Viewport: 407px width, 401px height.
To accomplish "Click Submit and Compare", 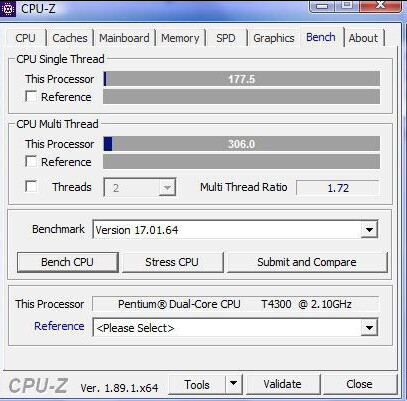I will (307, 262).
